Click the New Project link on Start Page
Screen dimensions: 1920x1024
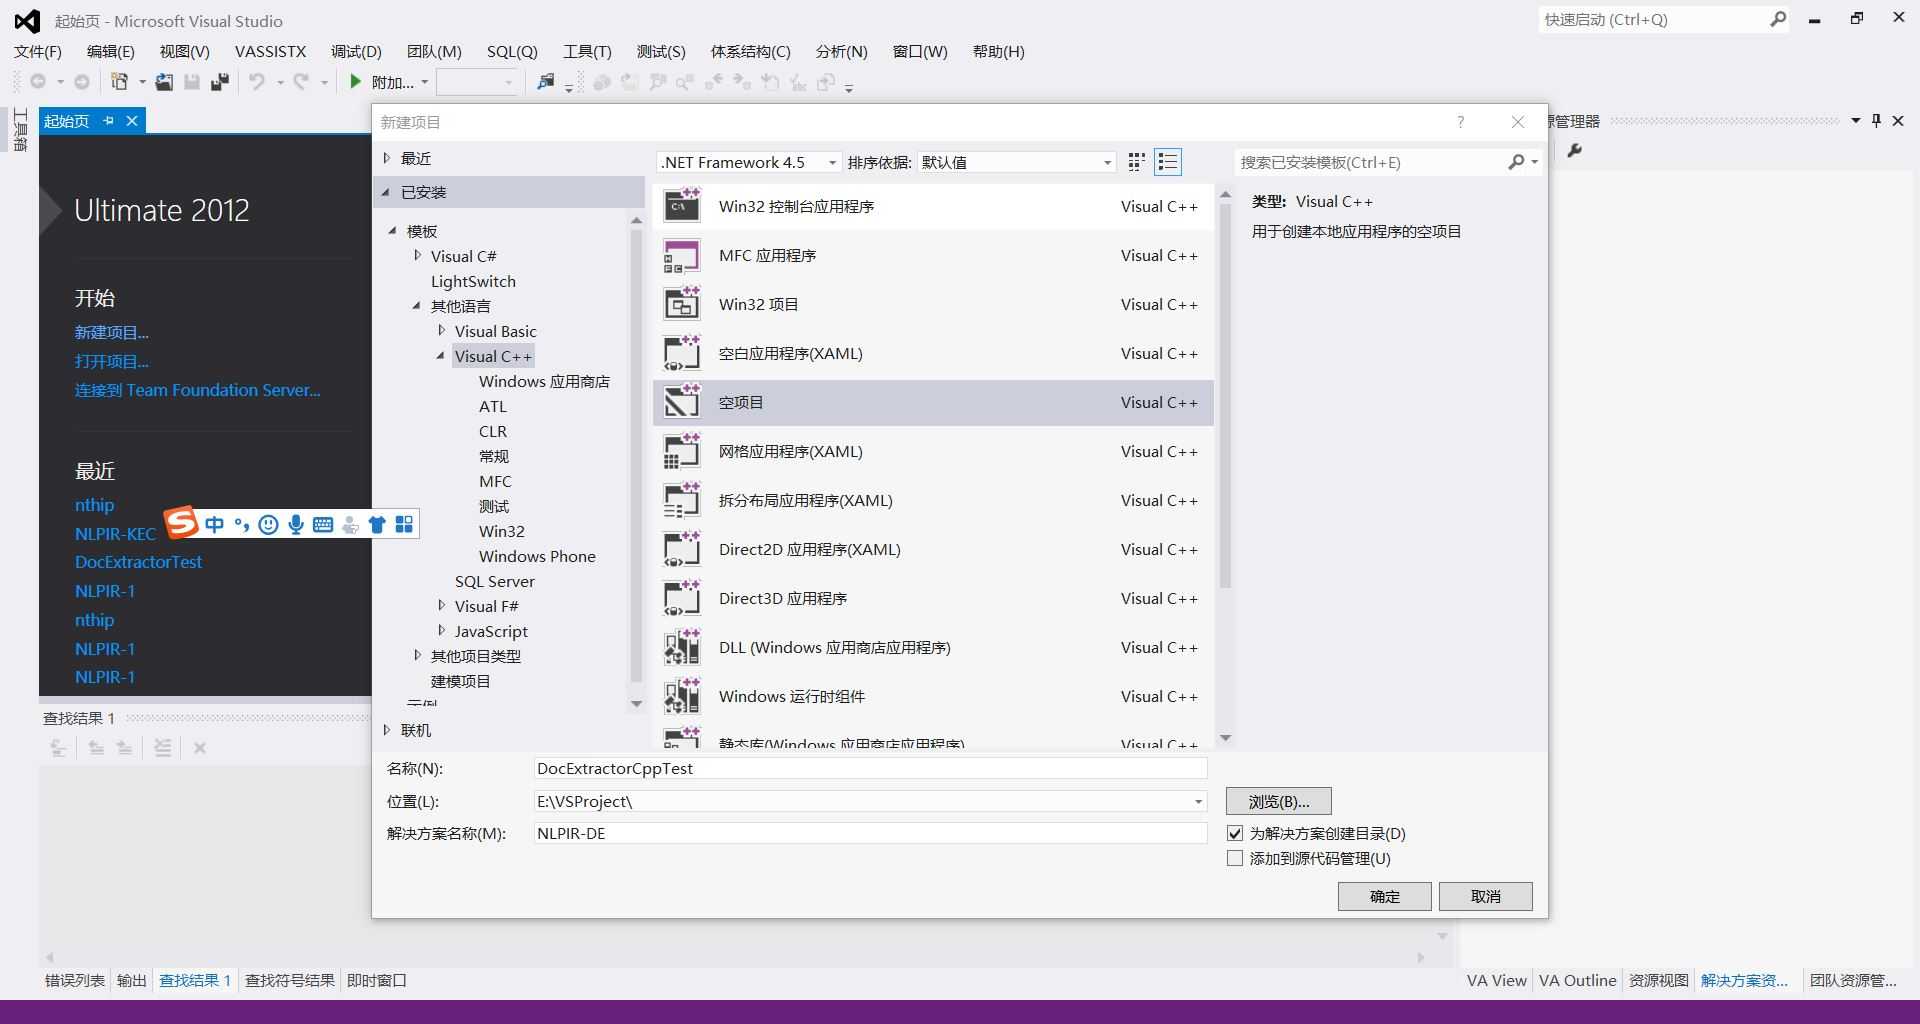[x=112, y=332]
